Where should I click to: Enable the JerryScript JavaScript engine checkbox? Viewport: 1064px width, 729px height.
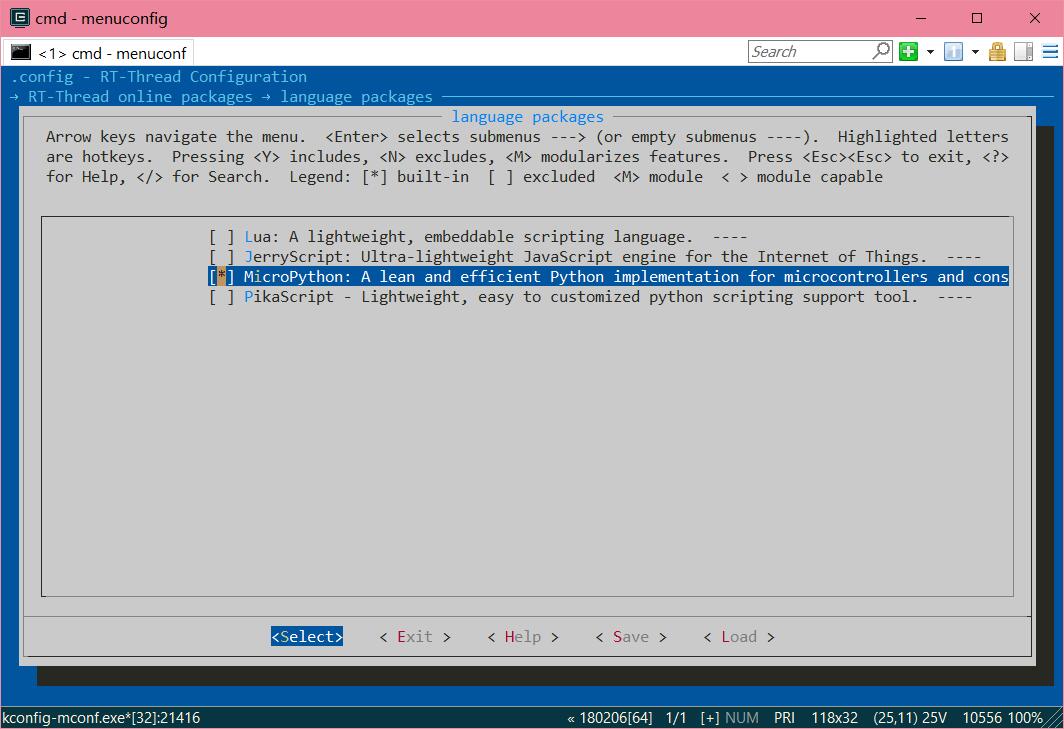pyautogui.click(x=222, y=257)
